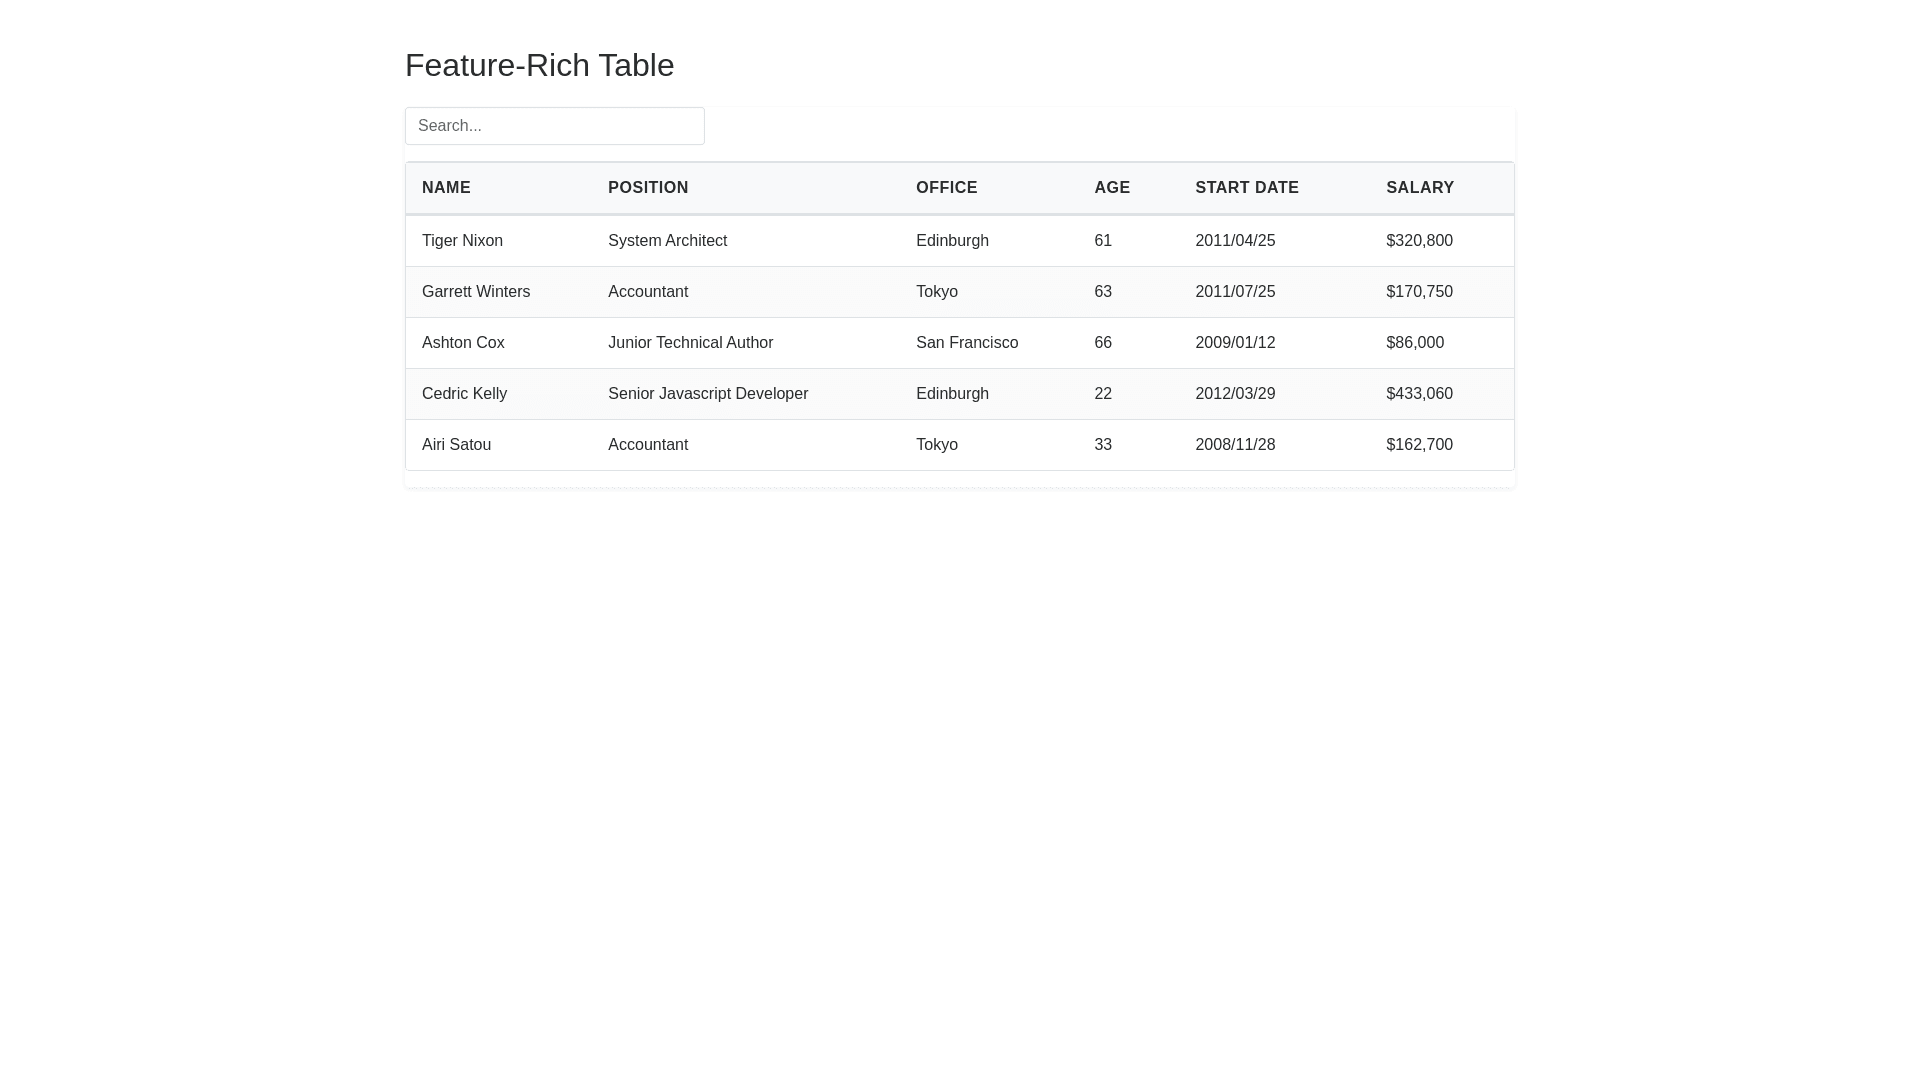Sort by the Start Date column header

click(x=1246, y=188)
